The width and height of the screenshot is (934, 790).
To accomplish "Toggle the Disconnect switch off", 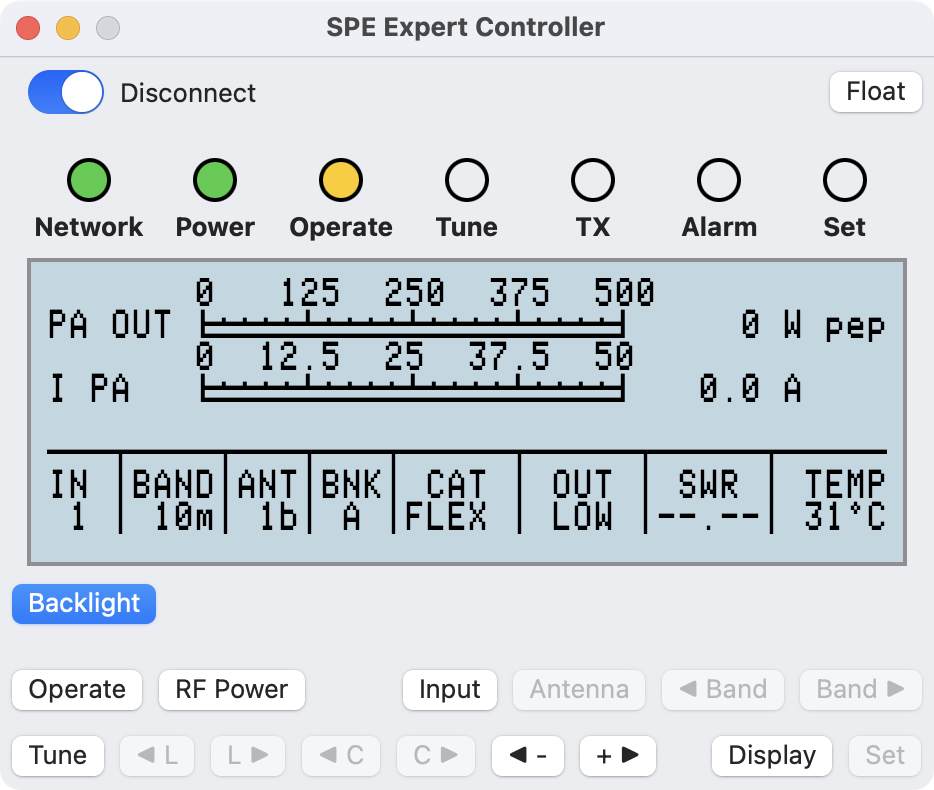I will (x=66, y=92).
